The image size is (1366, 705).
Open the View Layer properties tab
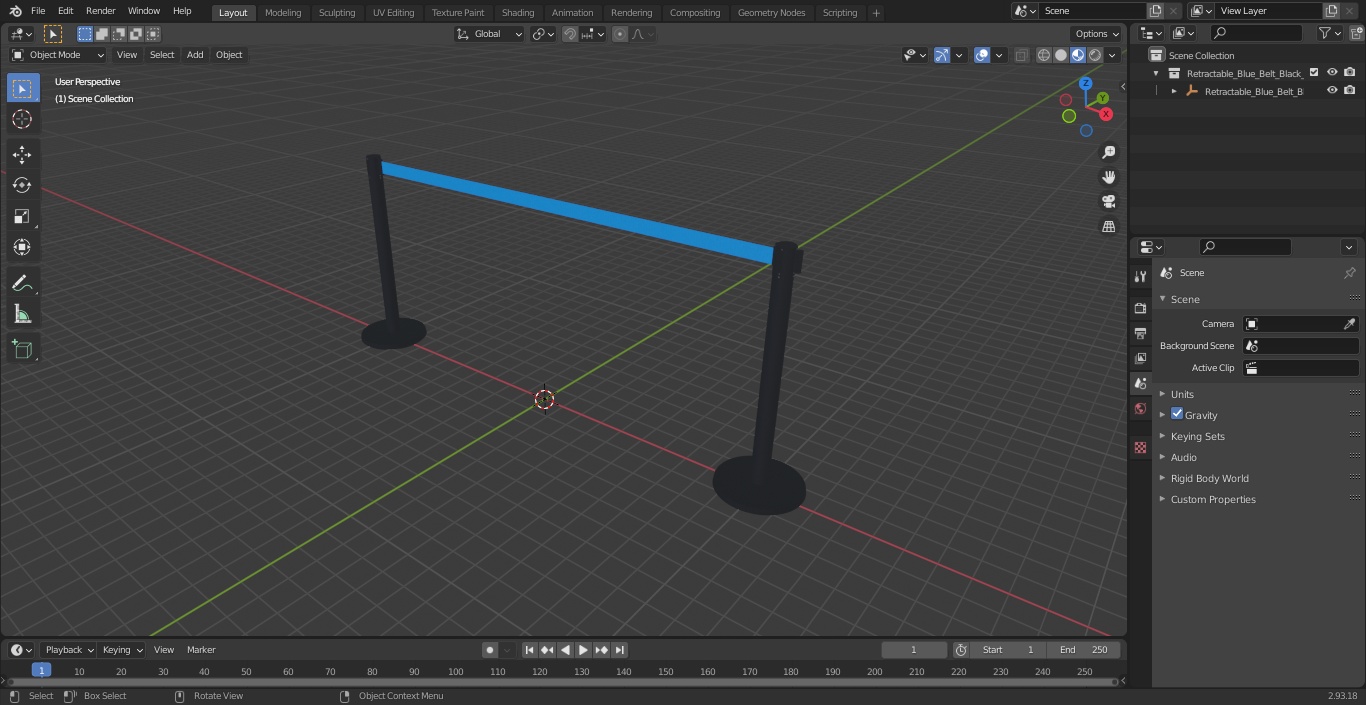1140,358
